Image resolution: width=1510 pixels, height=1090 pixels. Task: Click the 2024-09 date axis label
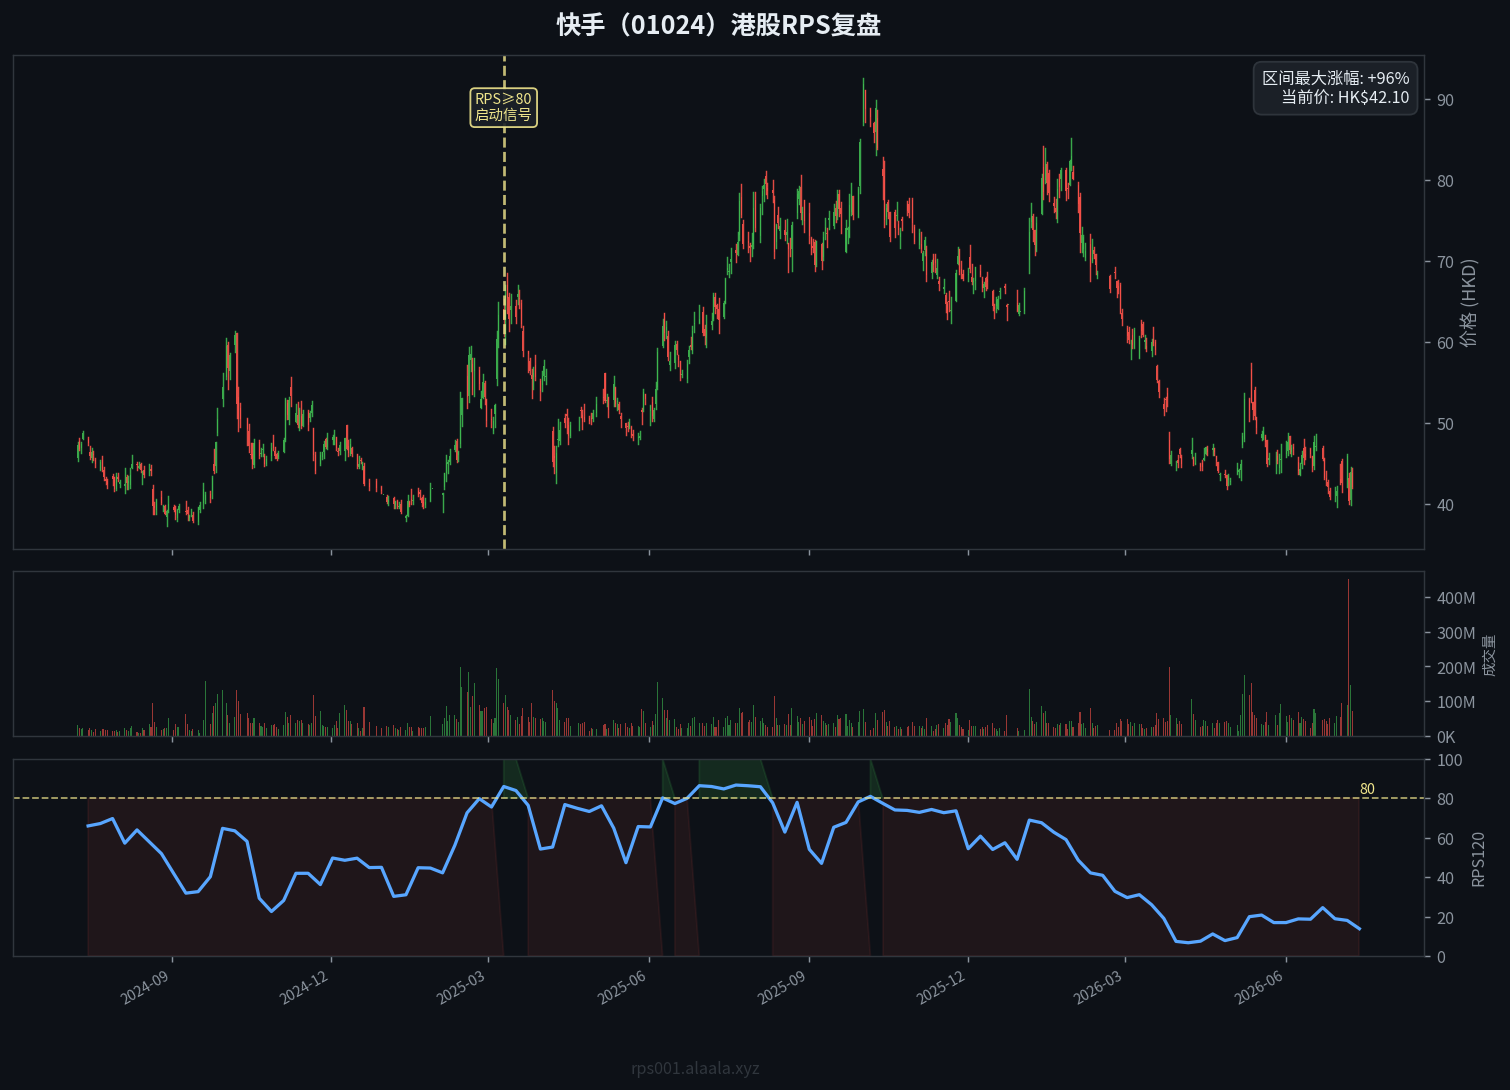[x=146, y=987]
